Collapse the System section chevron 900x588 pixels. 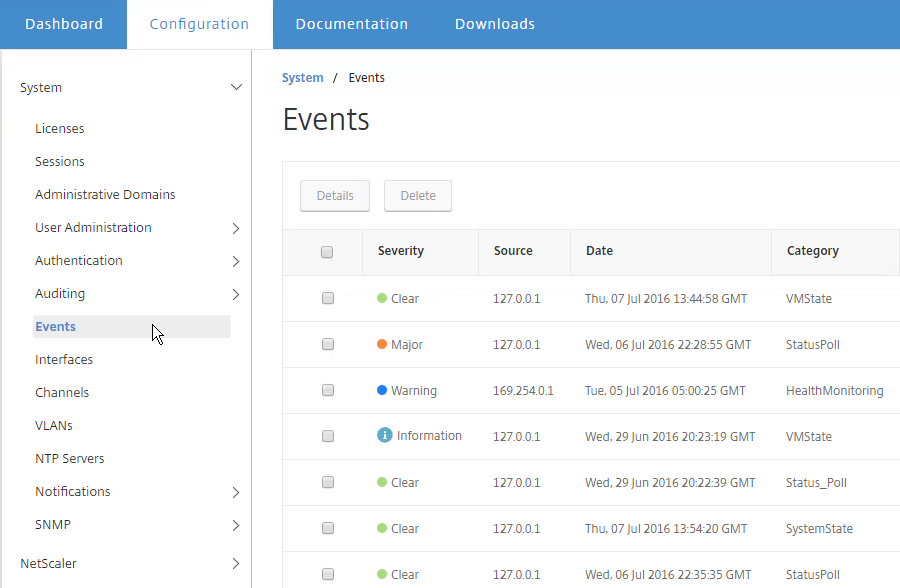(x=236, y=87)
